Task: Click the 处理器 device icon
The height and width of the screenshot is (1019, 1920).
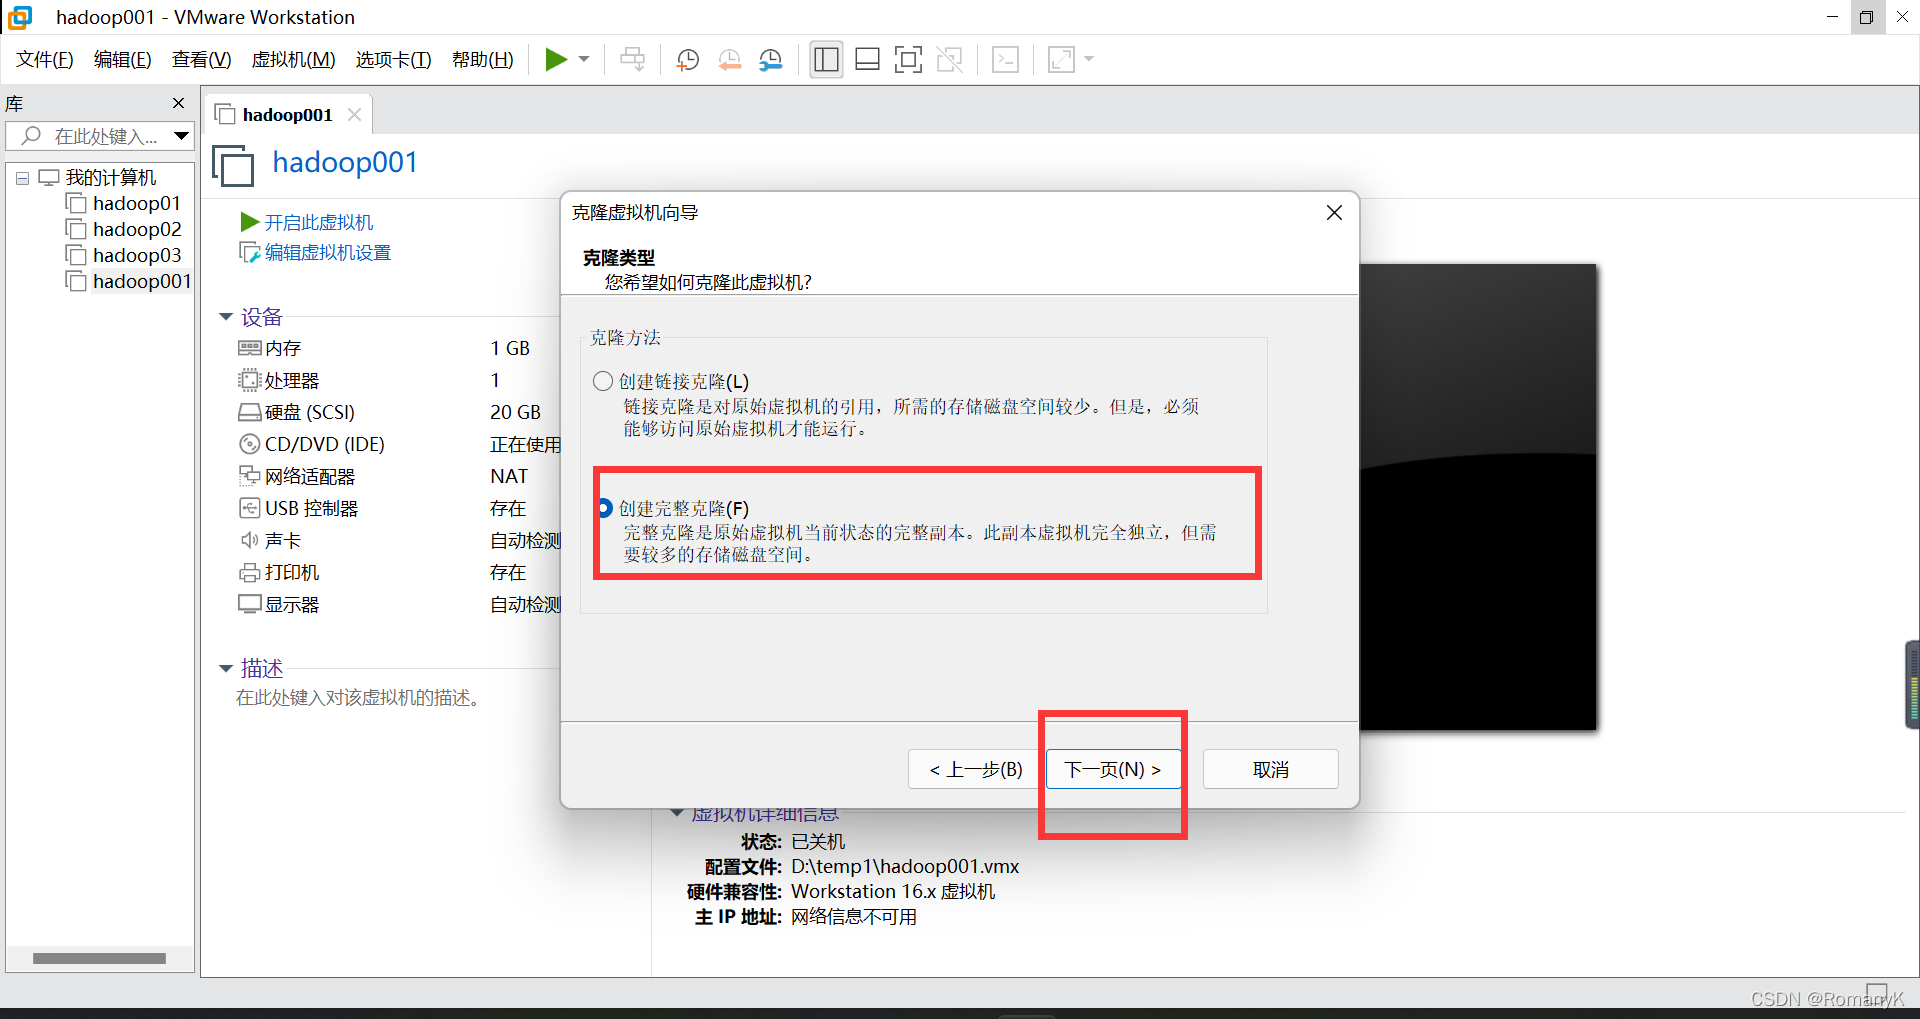Action: [249, 380]
